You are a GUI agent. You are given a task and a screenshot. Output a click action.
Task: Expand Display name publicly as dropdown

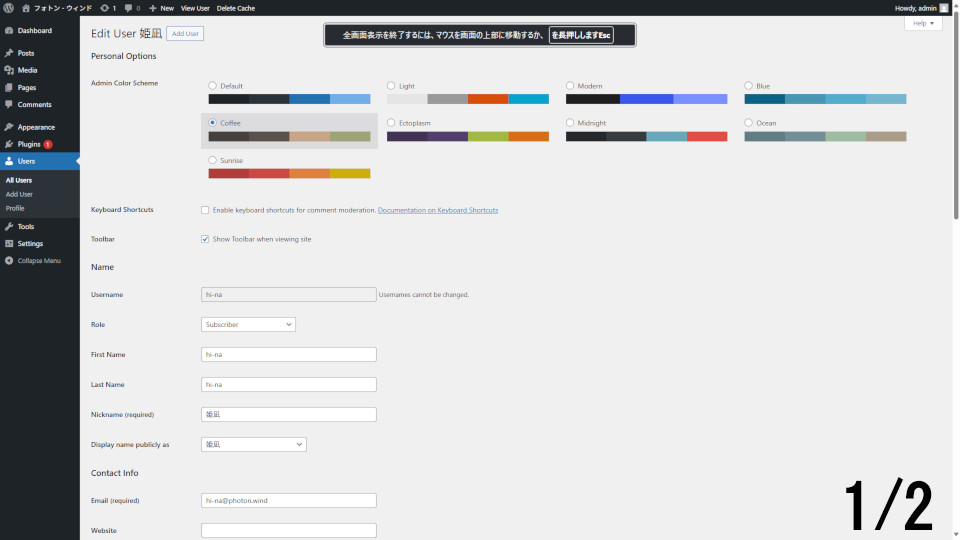coord(253,444)
